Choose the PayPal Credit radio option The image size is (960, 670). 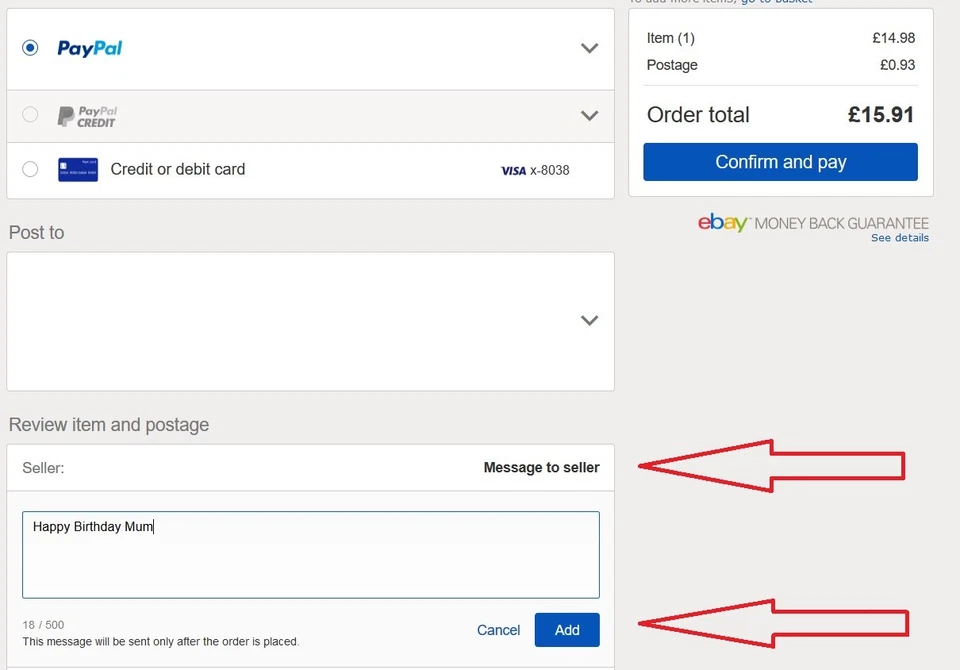point(30,115)
